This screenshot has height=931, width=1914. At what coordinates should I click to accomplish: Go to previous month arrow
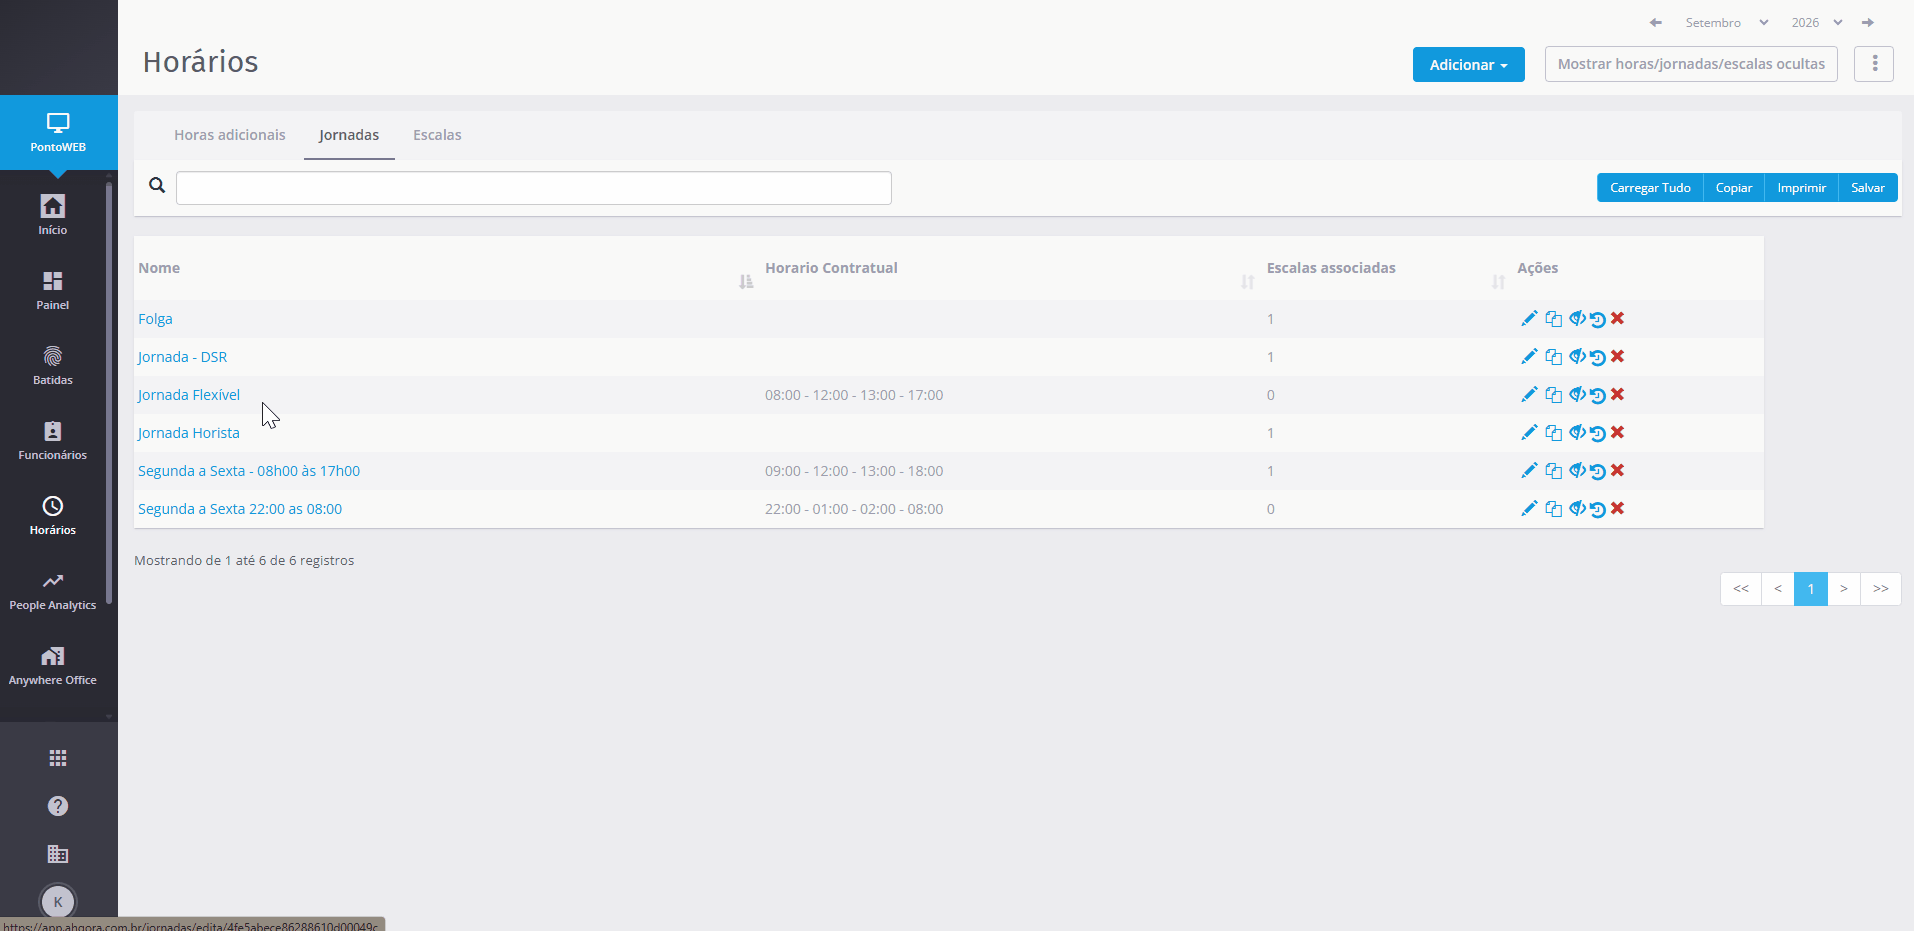1656,23
